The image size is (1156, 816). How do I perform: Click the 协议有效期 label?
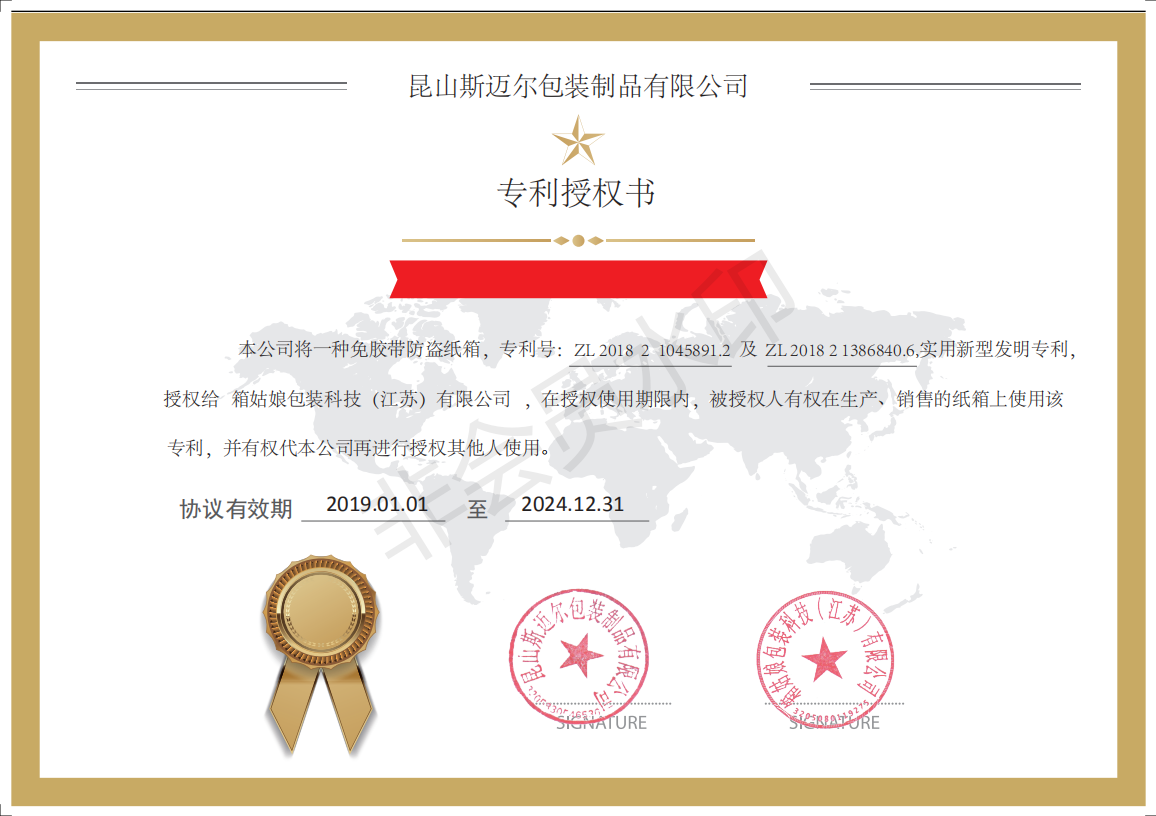coord(236,509)
